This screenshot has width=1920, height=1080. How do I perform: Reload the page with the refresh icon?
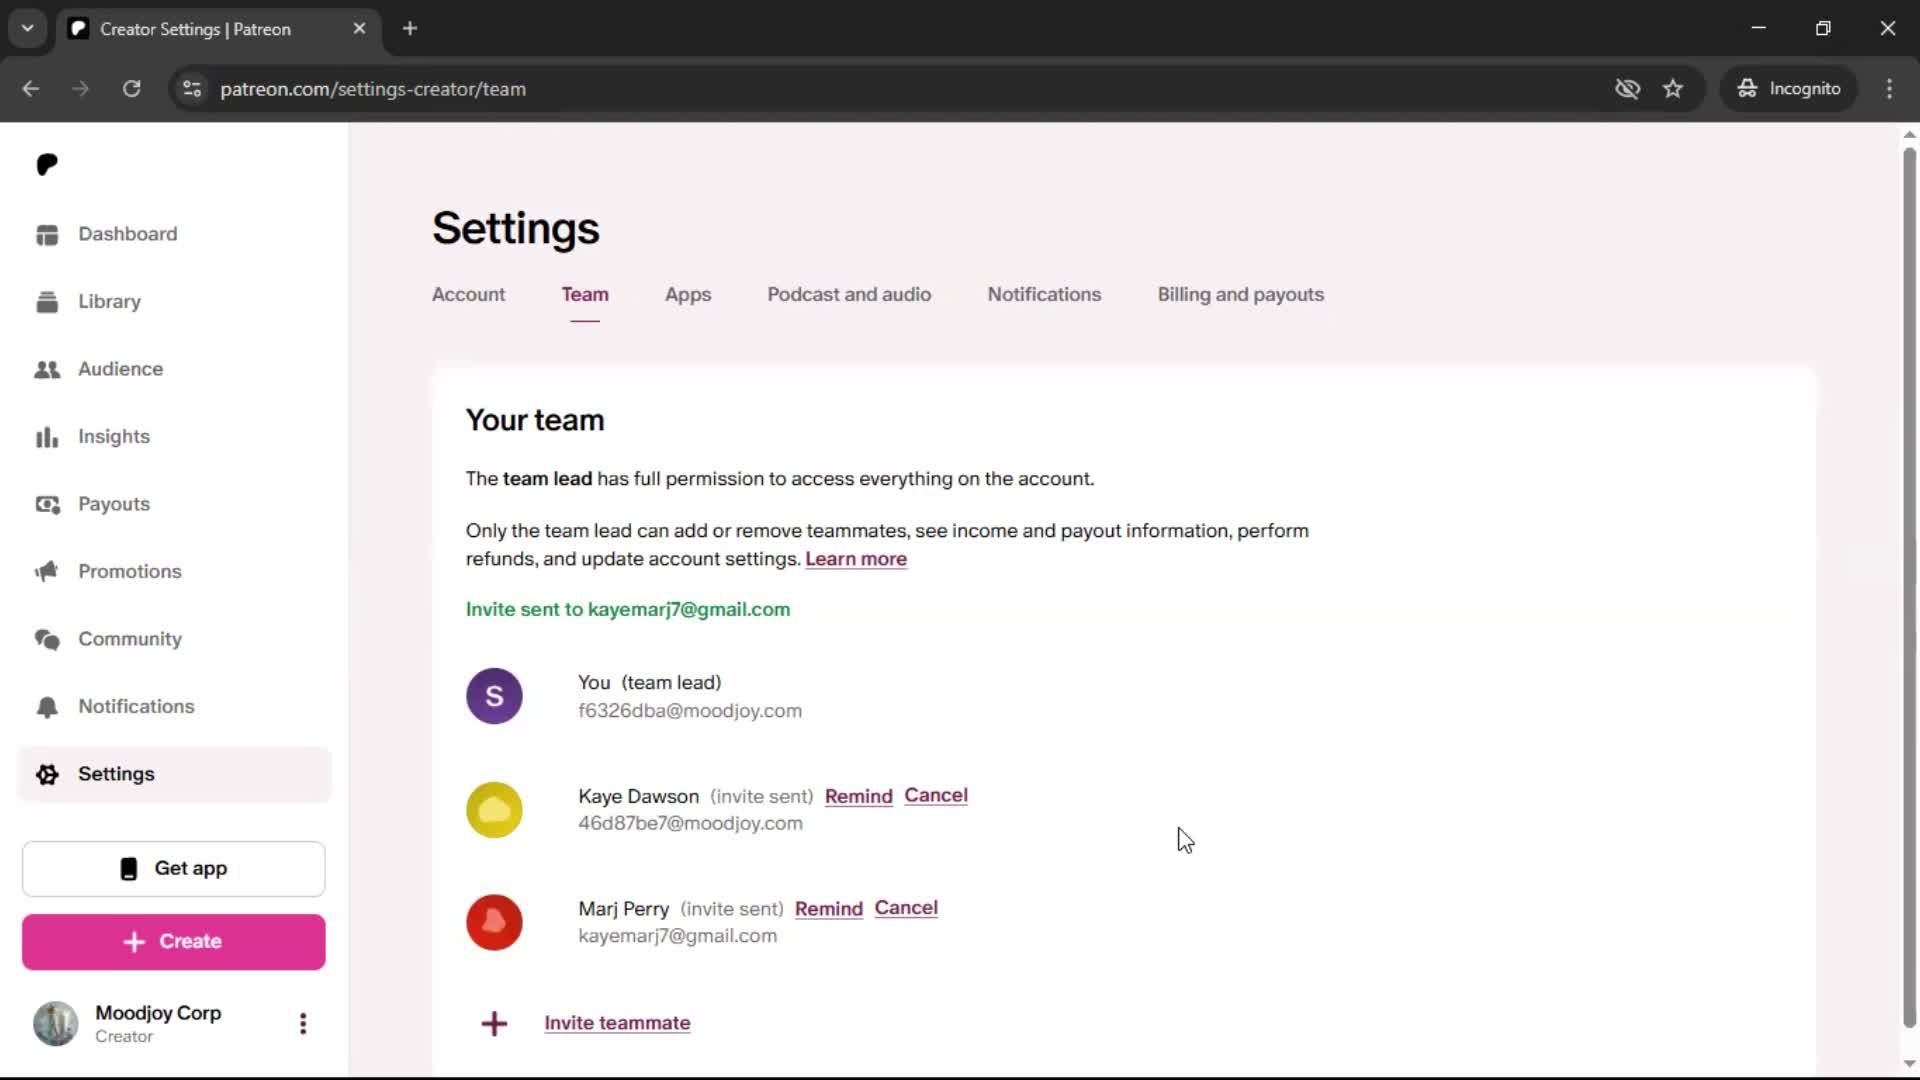tap(131, 89)
